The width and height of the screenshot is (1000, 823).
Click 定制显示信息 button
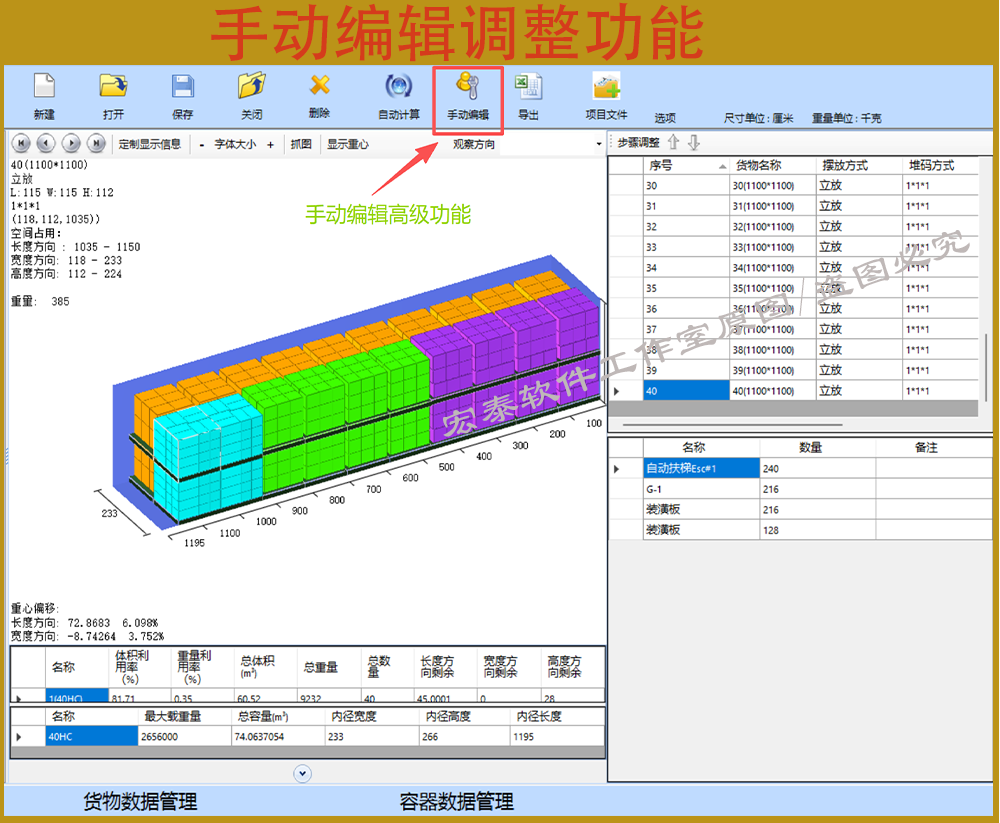[x=150, y=144]
